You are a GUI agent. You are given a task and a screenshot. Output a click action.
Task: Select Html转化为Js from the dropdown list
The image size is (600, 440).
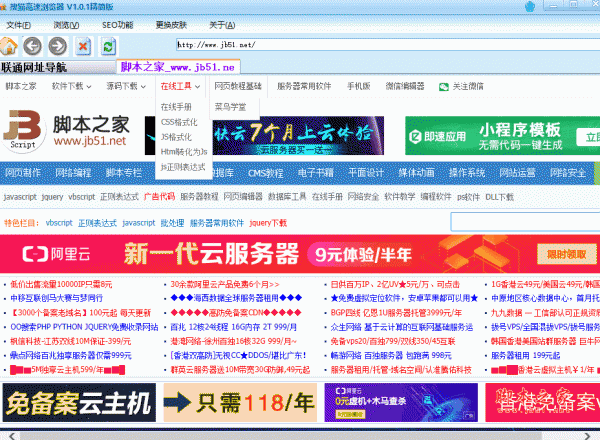point(184,152)
